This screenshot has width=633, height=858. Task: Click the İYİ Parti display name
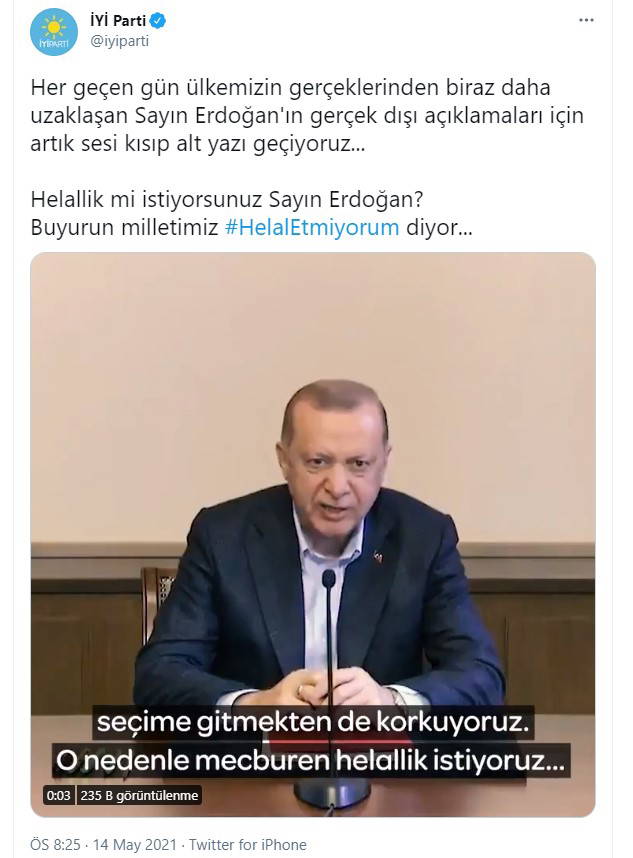coord(118,21)
